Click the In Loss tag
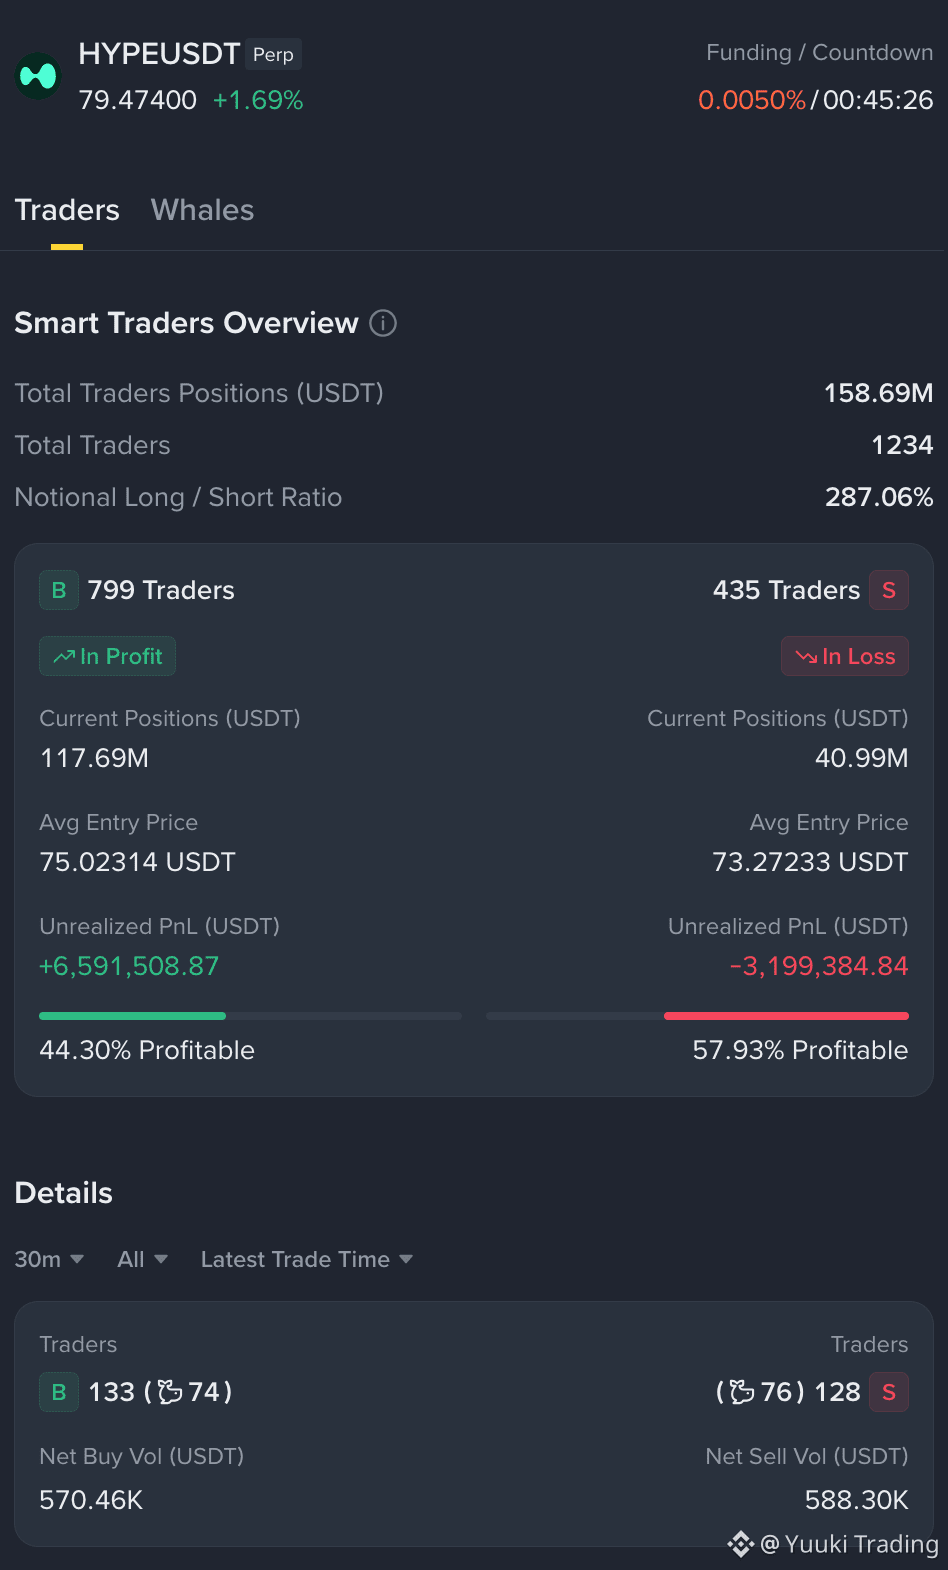948x1570 pixels. 845,656
